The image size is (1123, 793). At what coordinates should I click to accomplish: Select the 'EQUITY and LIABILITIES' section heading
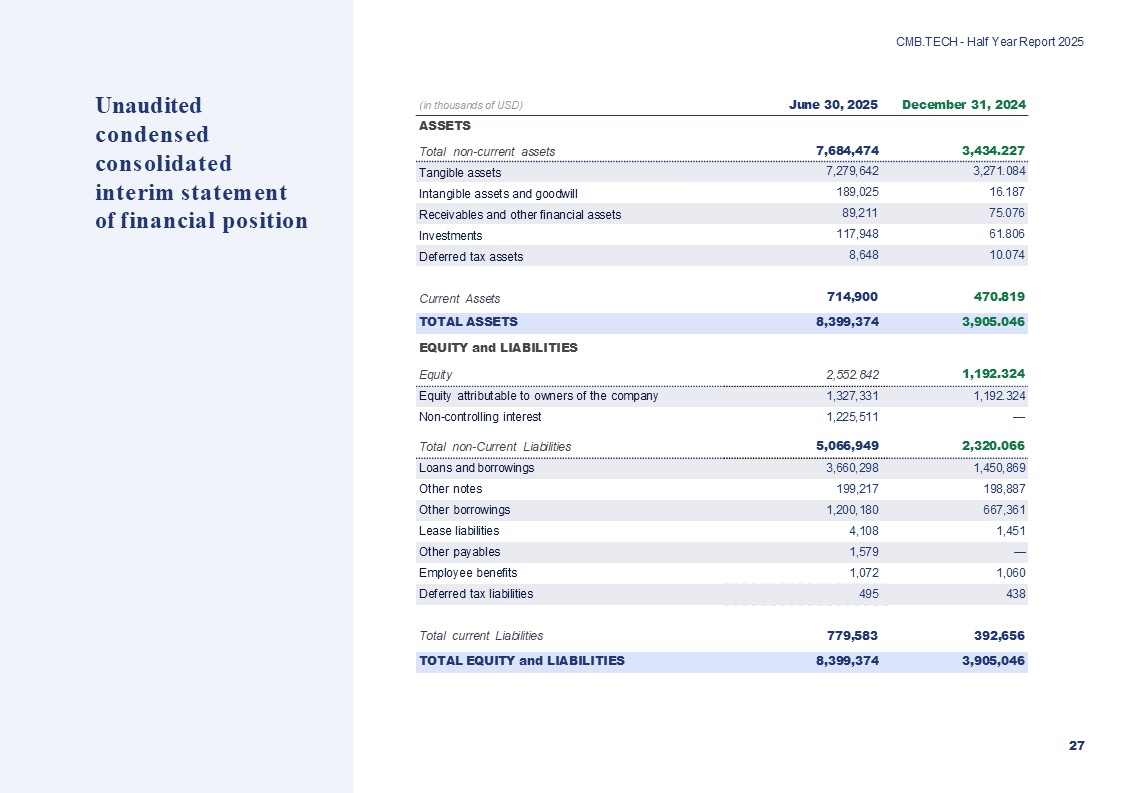point(498,348)
